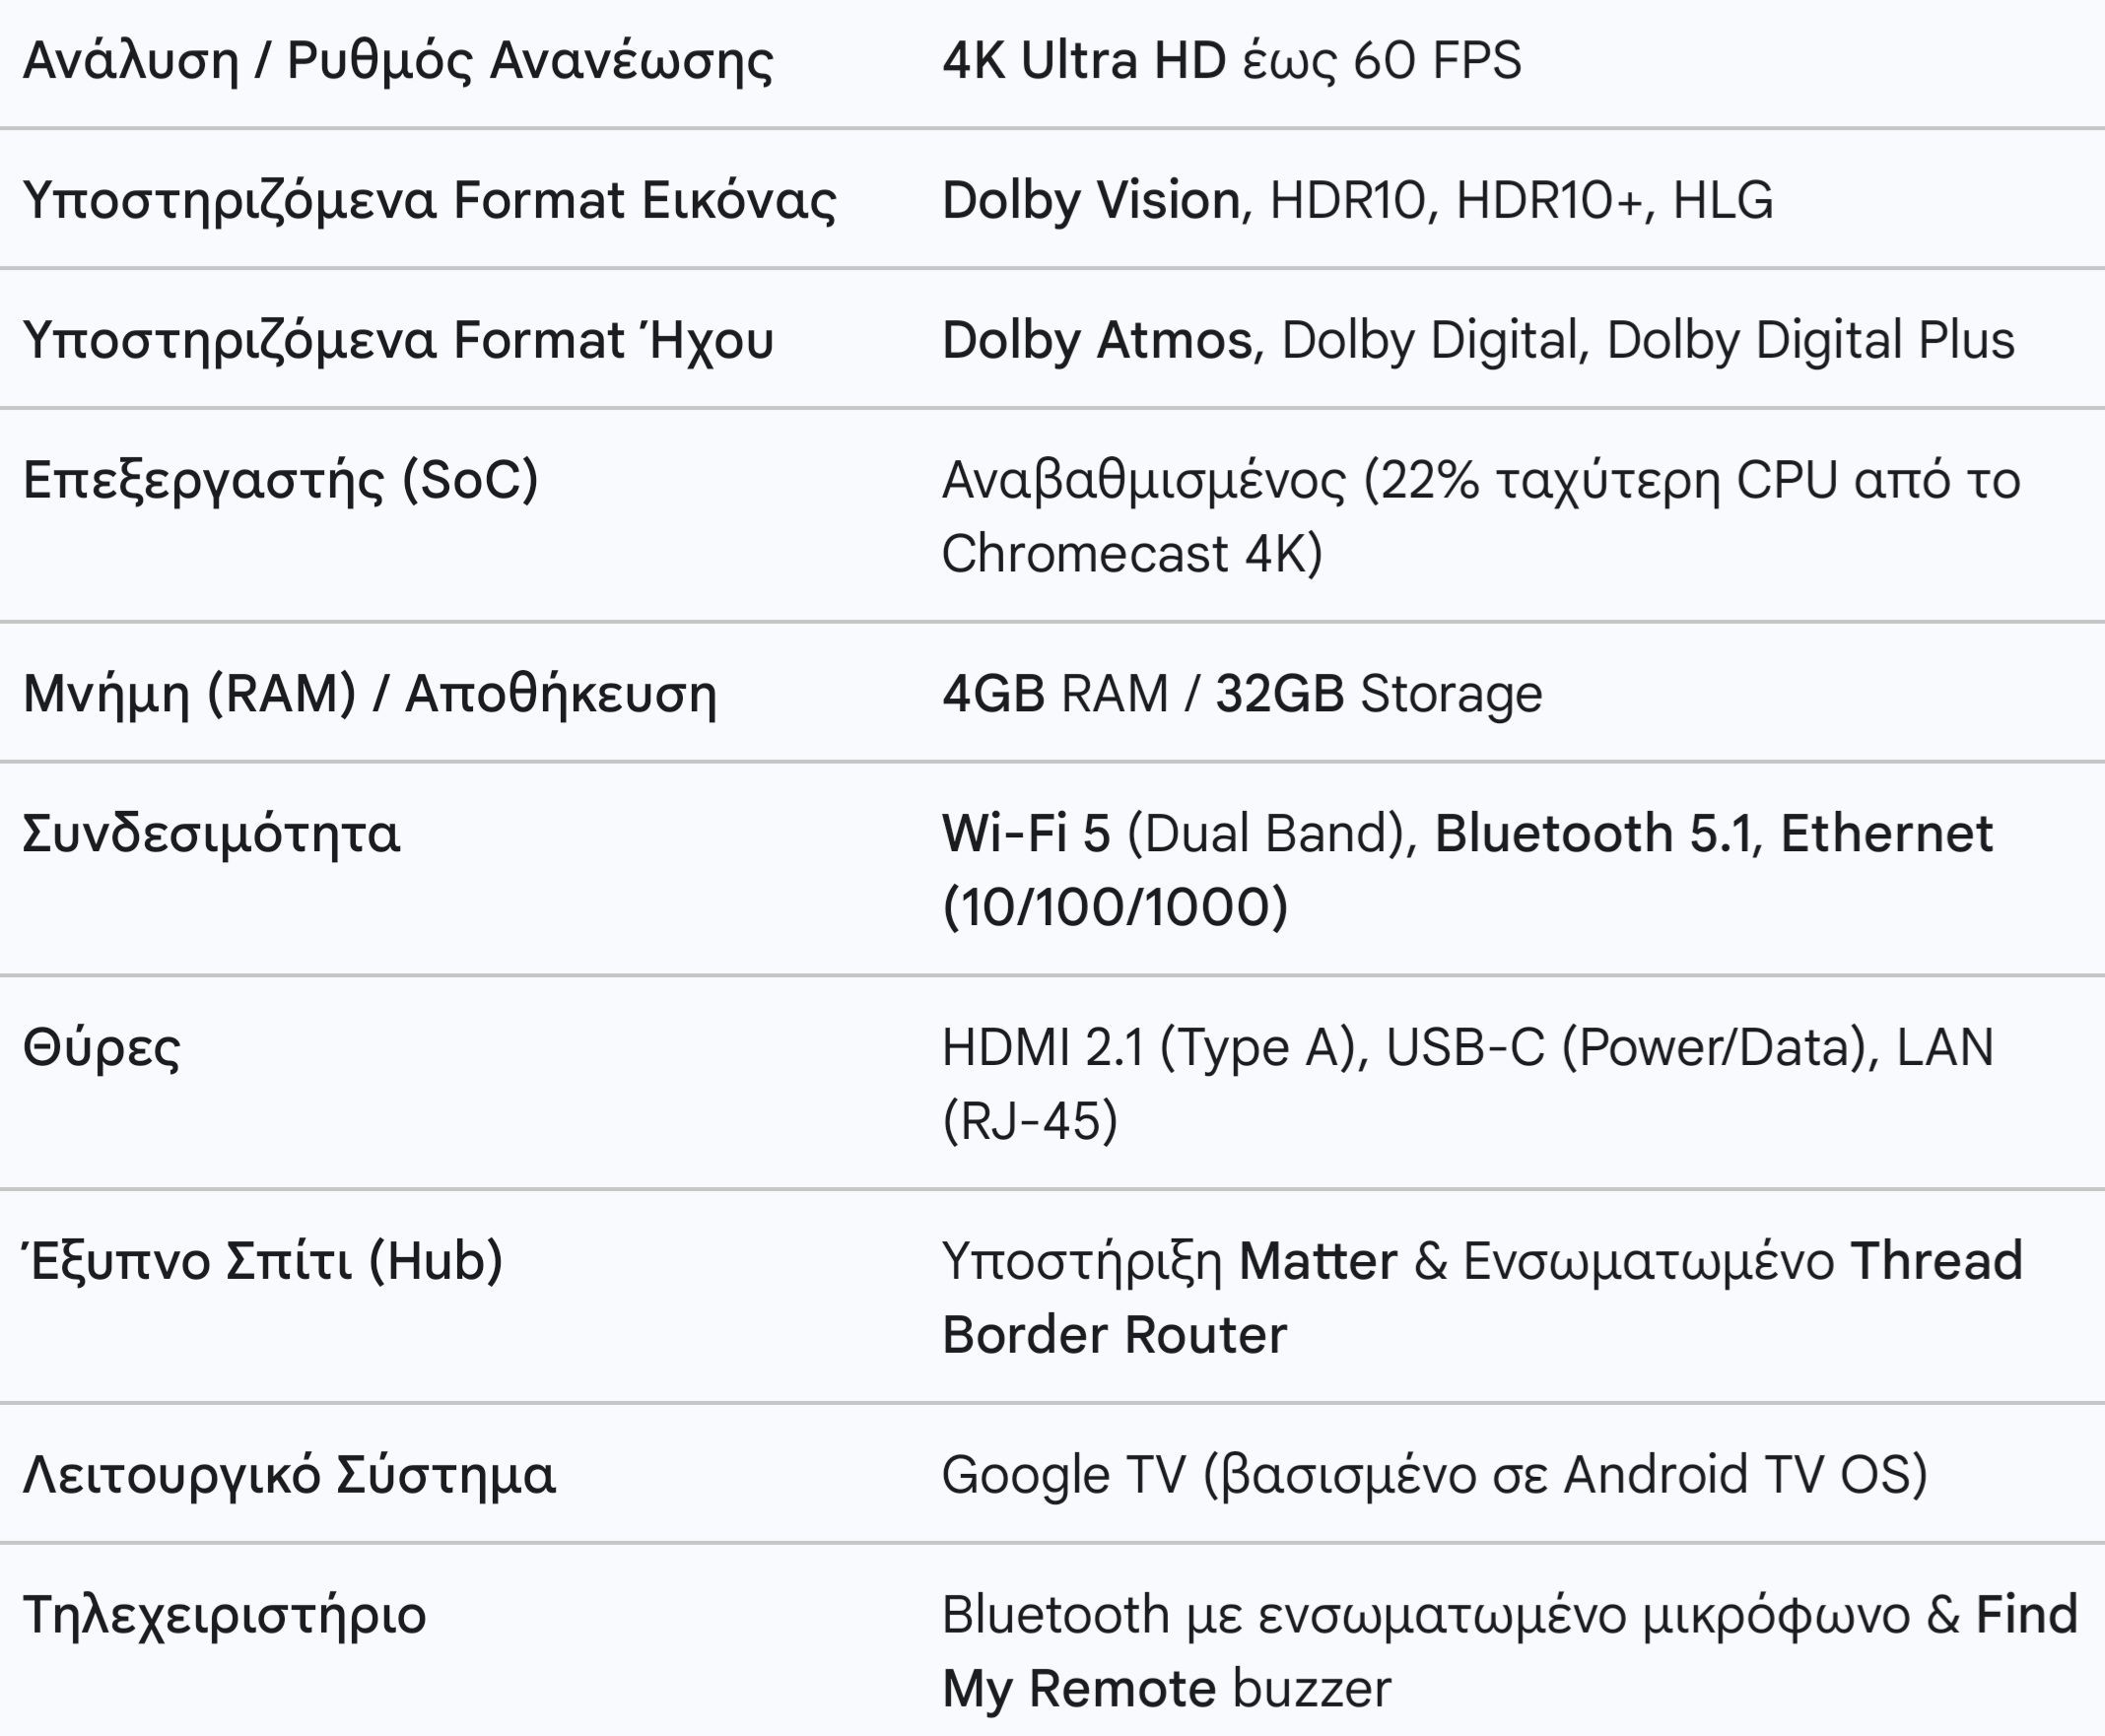This screenshot has width=2105, height=1736.
Task: Click the 'Ανάλυση / Ρυθμός Ανανέωσης' label
Action: click(x=398, y=61)
